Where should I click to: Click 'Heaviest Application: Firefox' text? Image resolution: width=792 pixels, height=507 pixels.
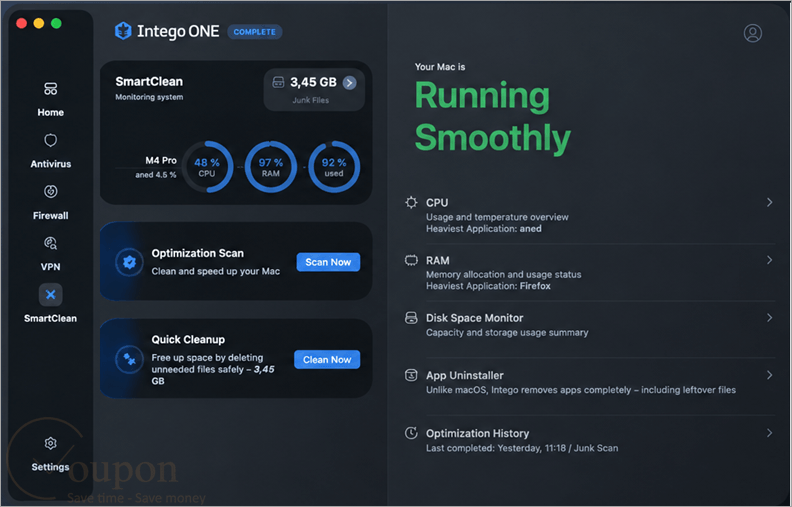coord(488,286)
